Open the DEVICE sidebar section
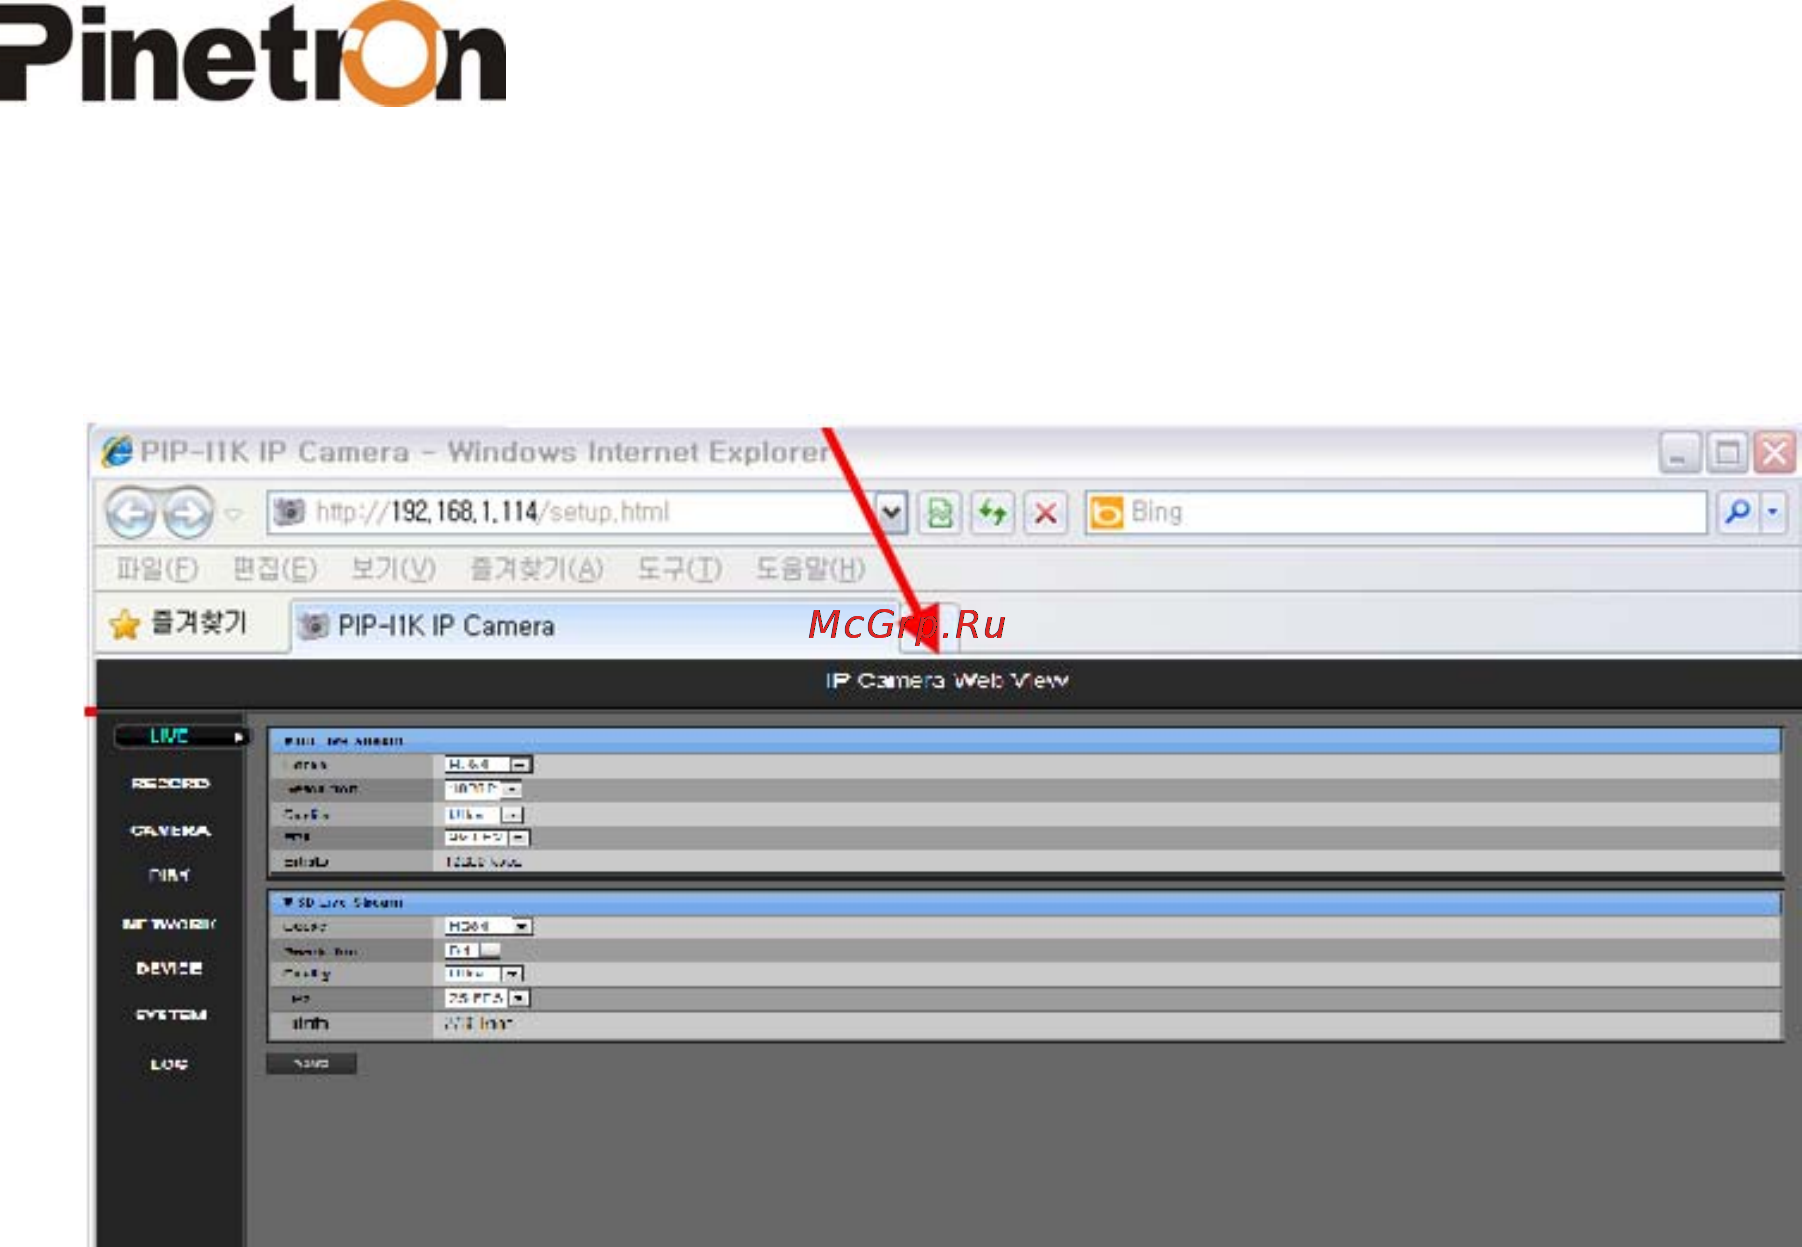Viewport: 1802px width, 1247px height. pos(169,968)
